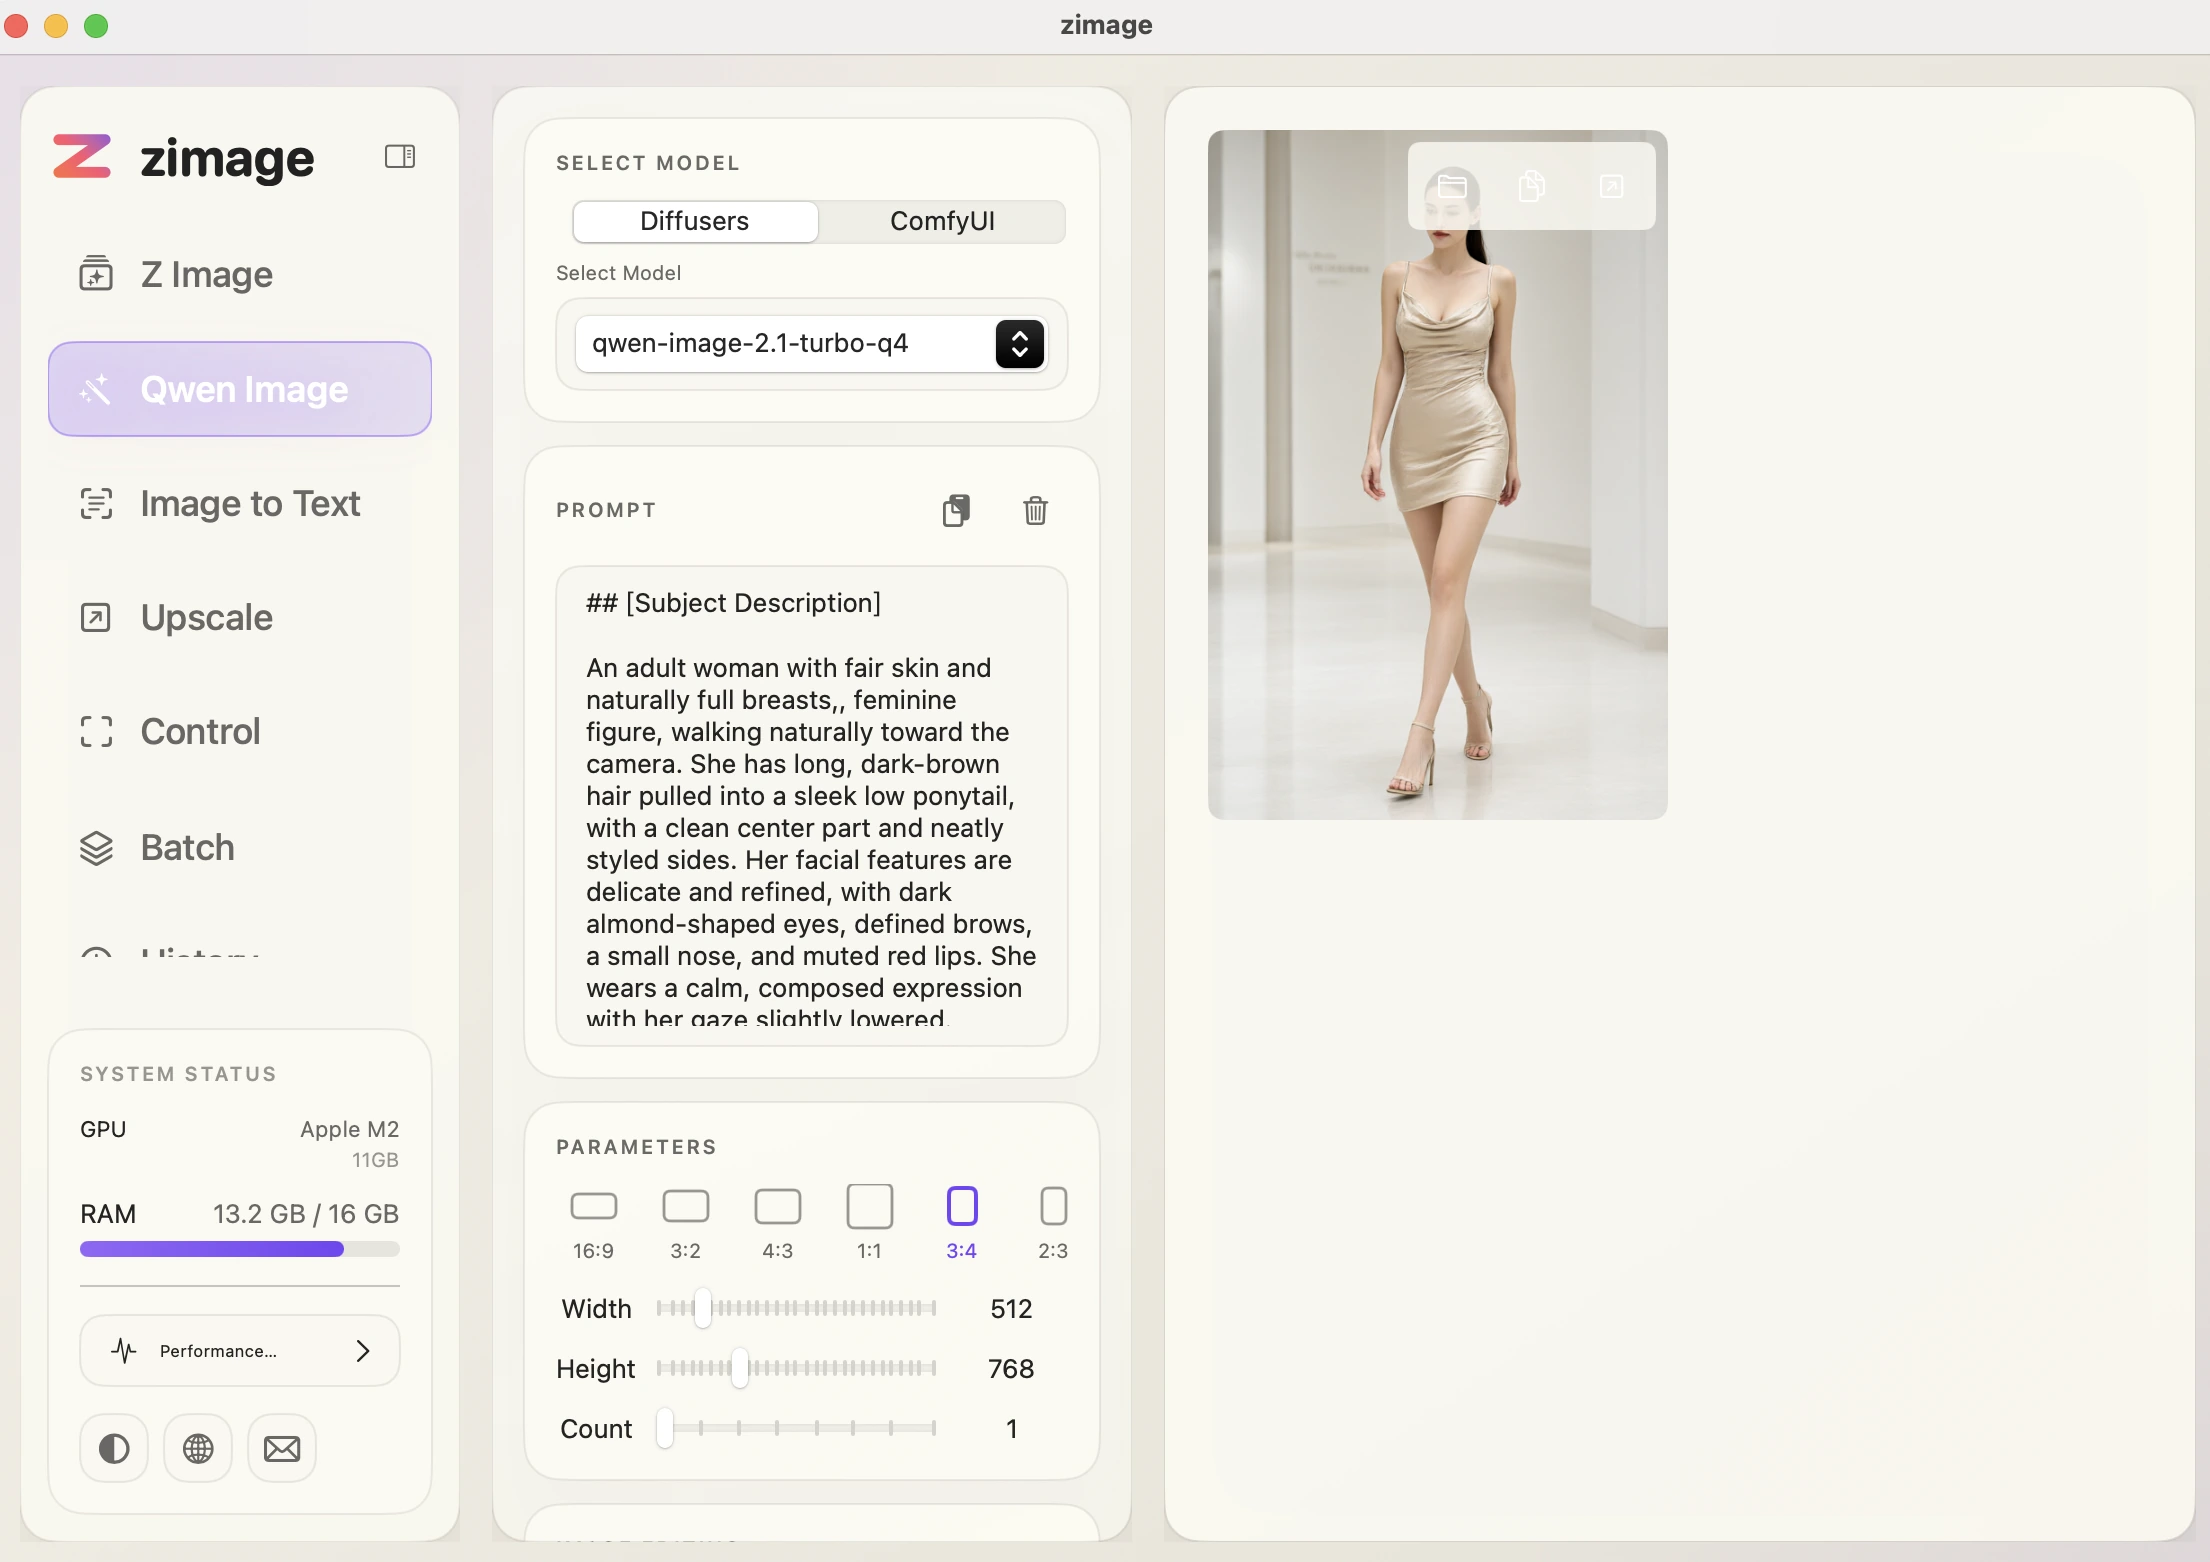Select the 16:9 aspect ratio

click(x=593, y=1222)
